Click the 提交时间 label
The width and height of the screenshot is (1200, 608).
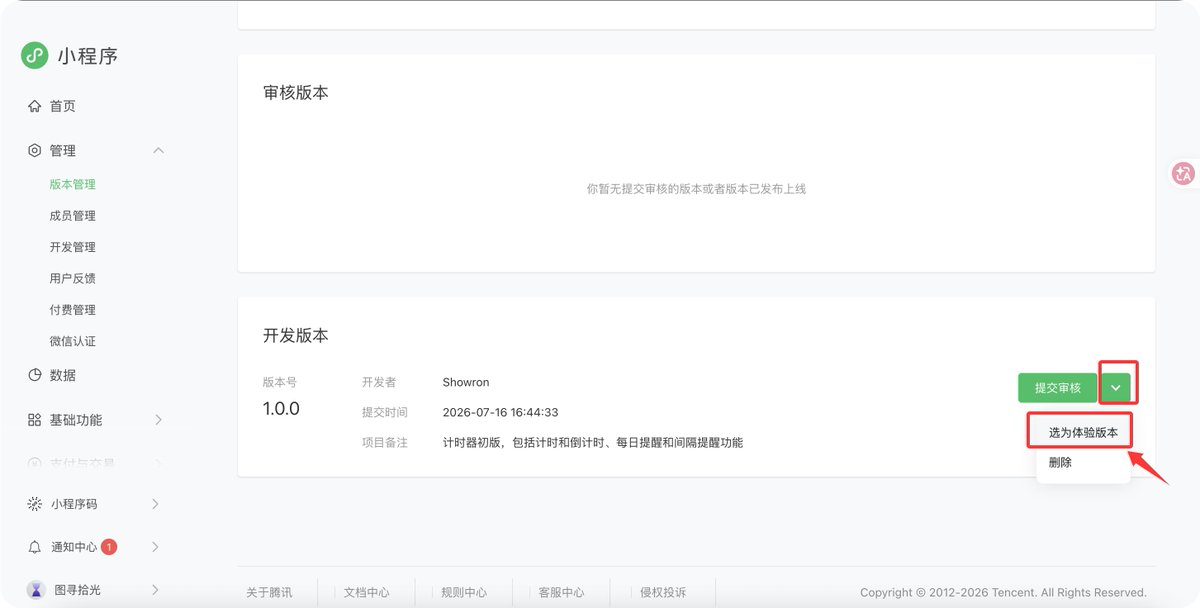[385, 412]
